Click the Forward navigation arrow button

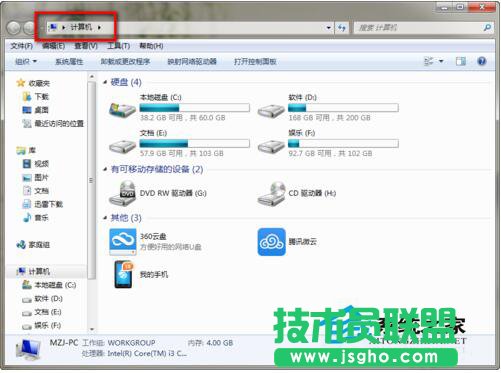29,28
